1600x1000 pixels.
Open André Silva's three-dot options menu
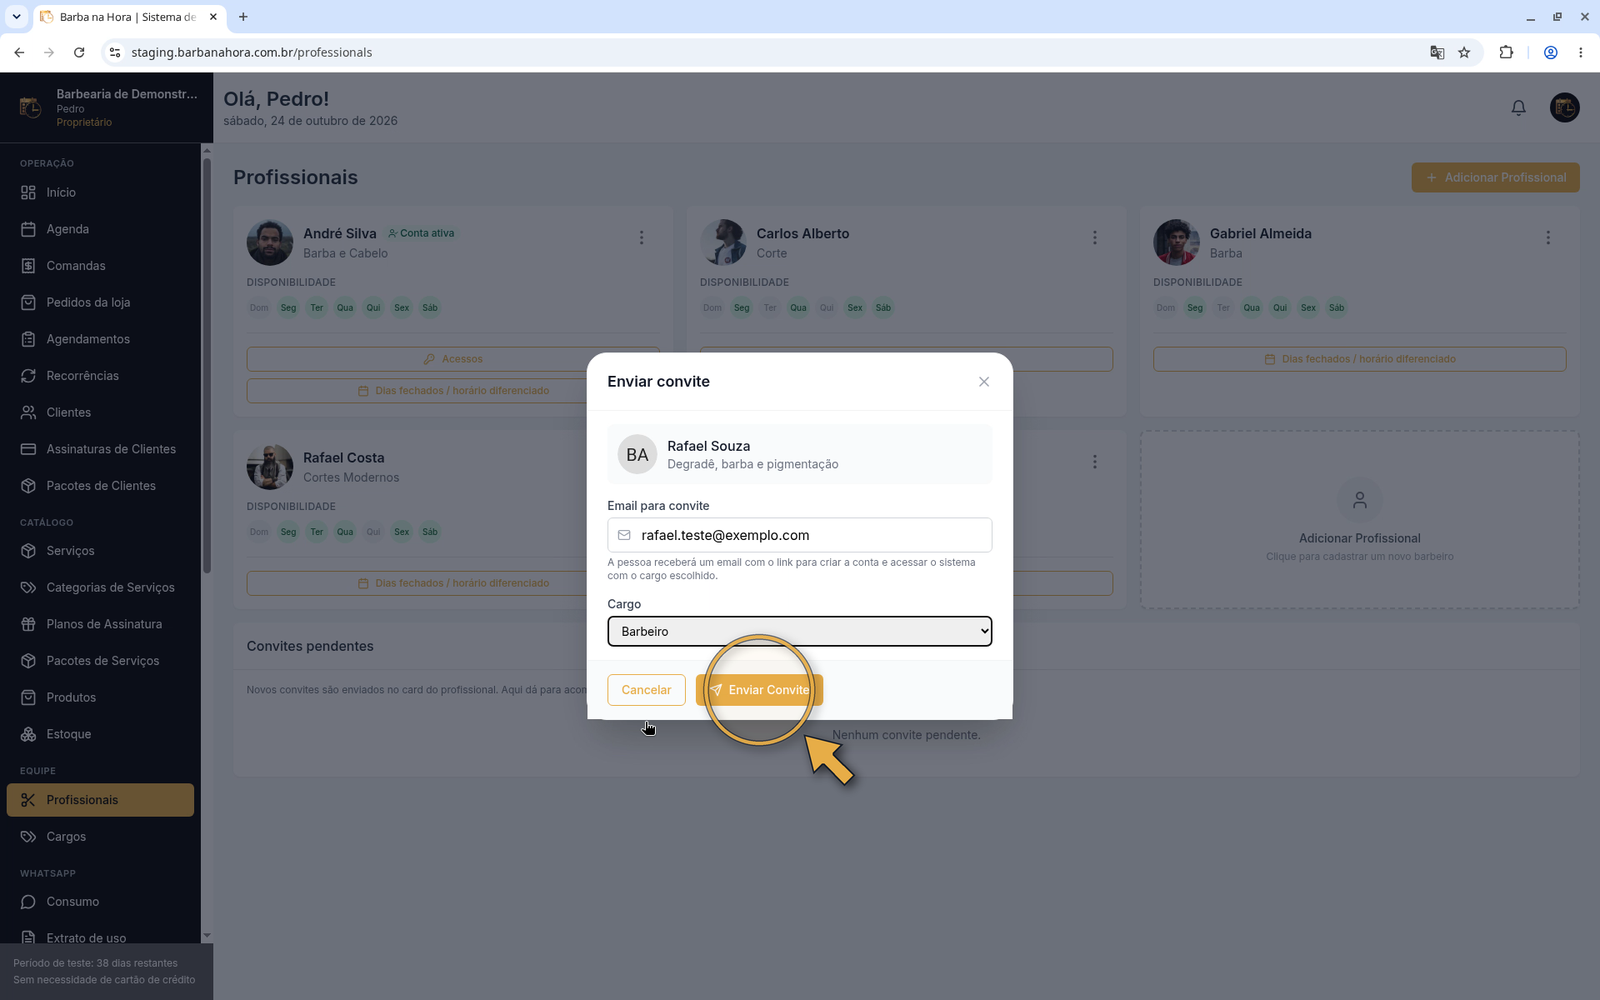click(x=641, y=237)
